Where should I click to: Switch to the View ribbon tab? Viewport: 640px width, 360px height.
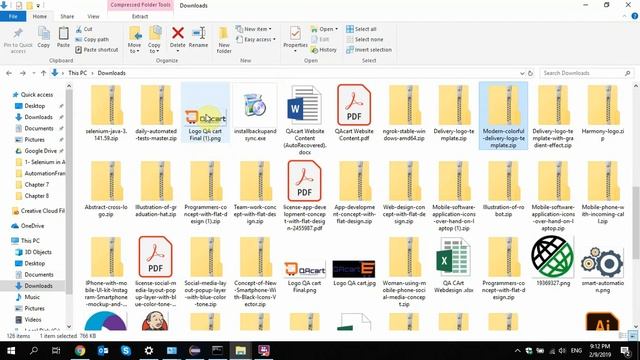pos(93,17)
